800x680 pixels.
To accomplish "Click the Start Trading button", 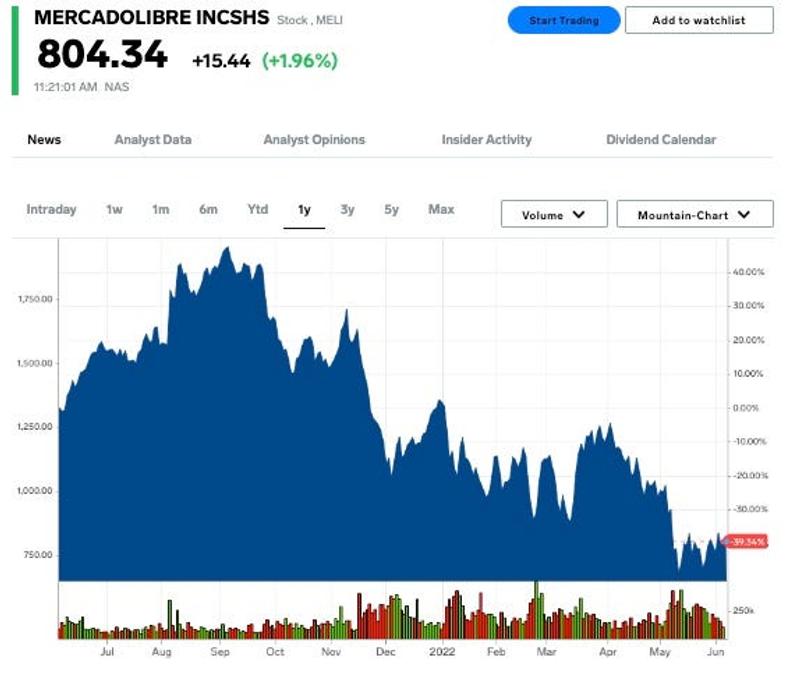I will point(564,20).
